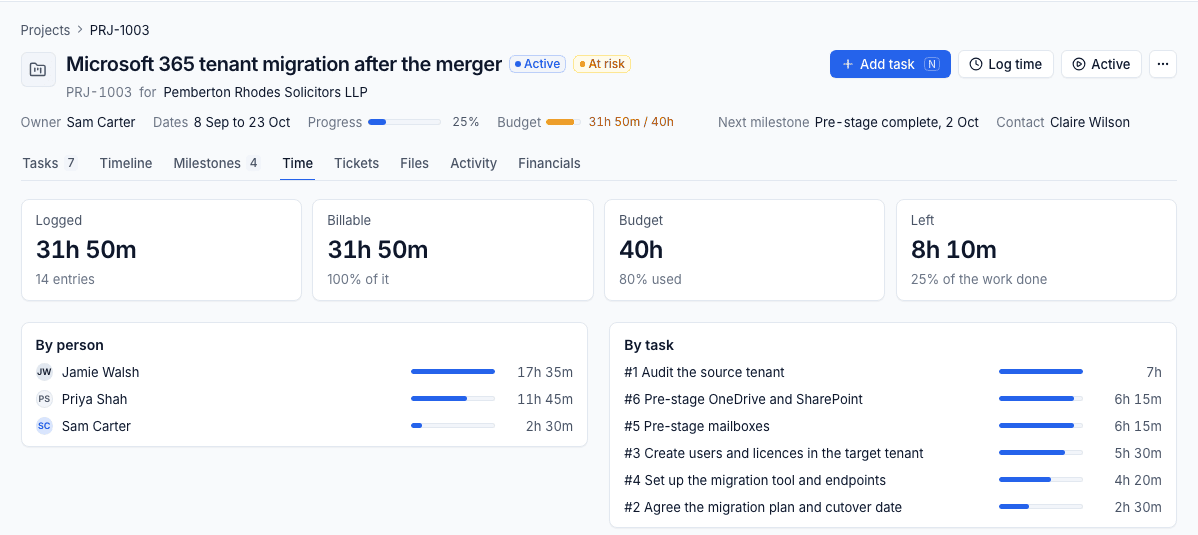Open the Financials tab
This screenshot has height=535, width=1198.
[549, 163]
